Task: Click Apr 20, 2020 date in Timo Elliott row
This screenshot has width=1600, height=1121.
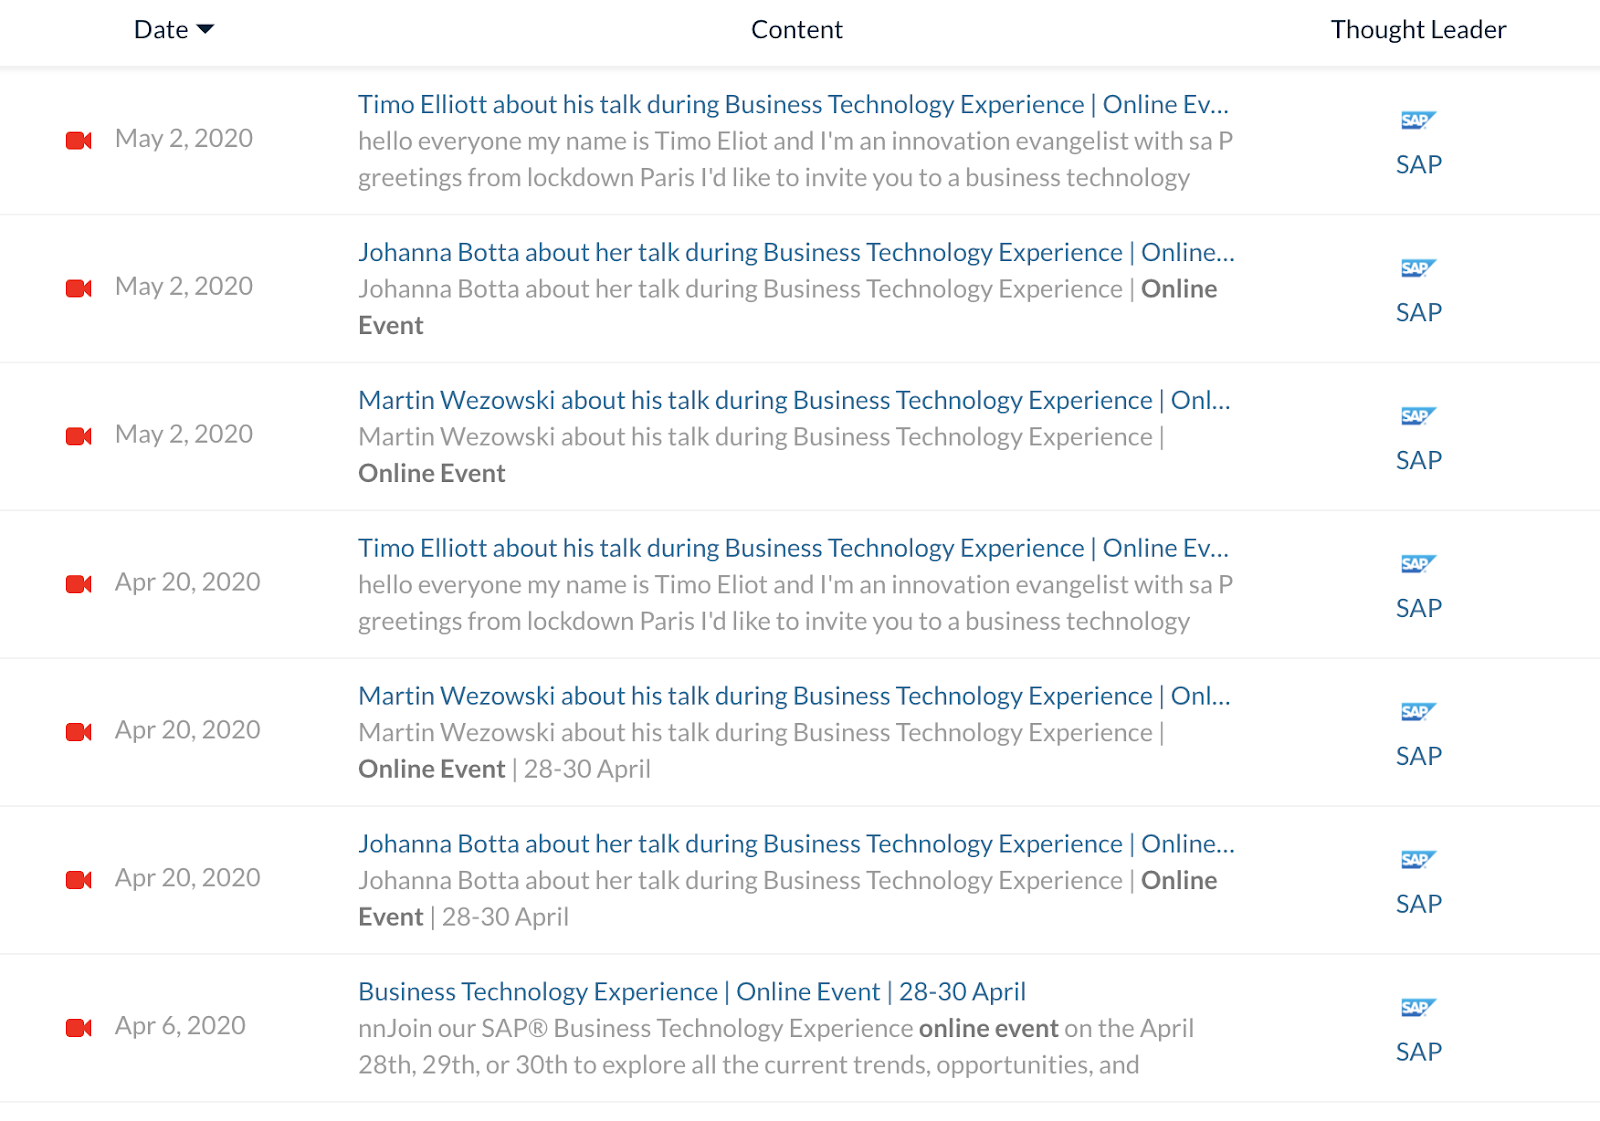Action: coord(188,583)
